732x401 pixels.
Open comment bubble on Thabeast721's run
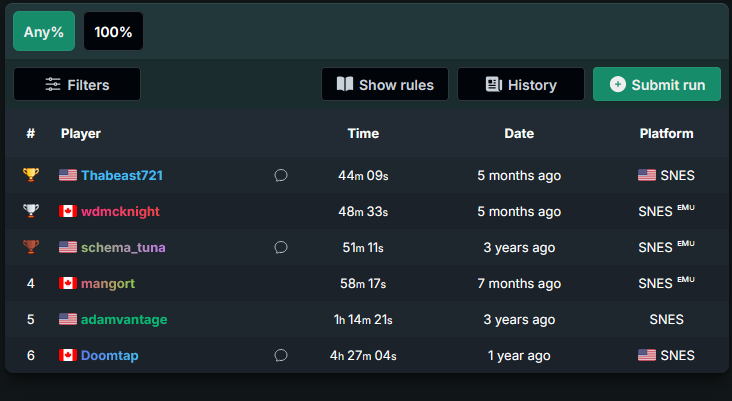281,176
